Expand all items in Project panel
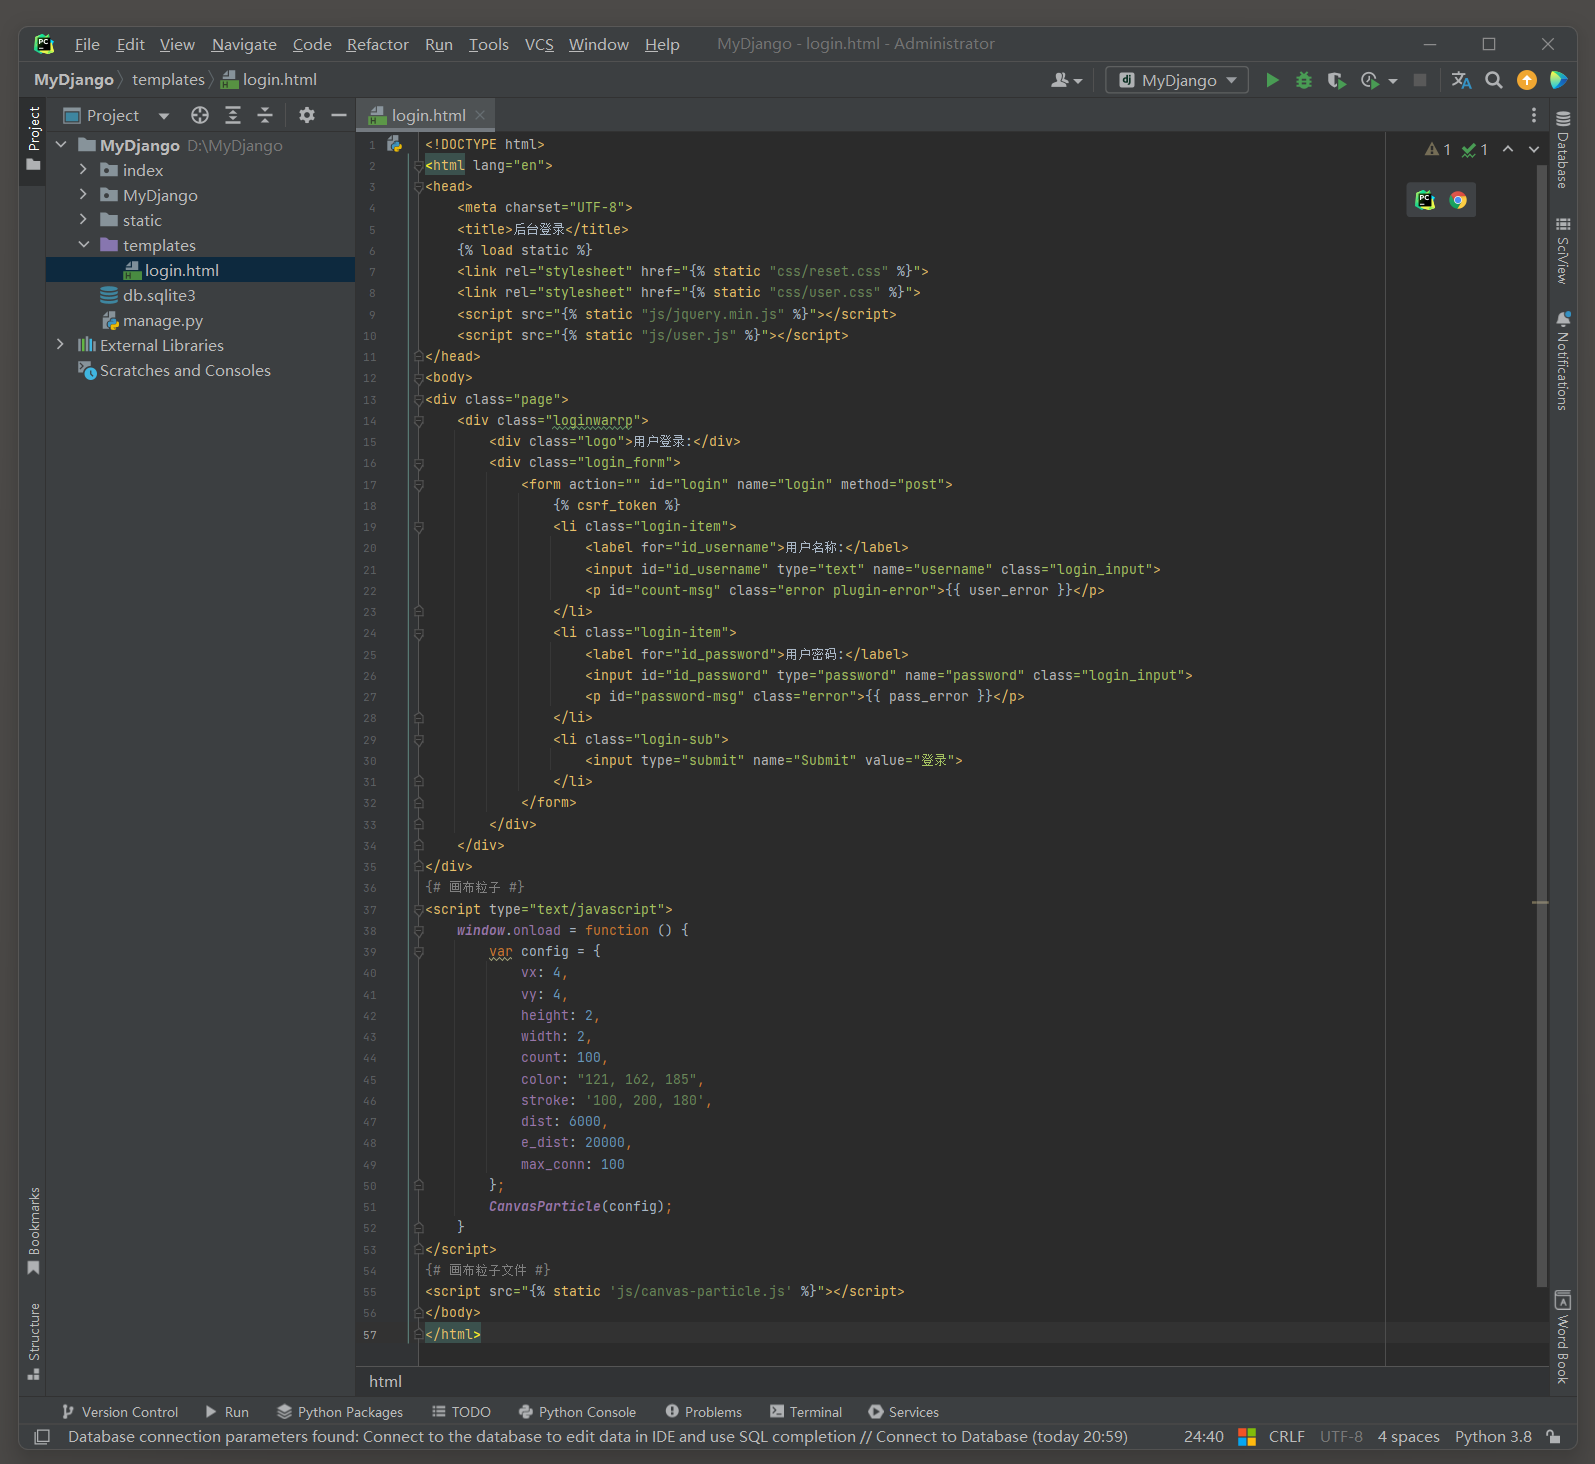 (233, 115)
